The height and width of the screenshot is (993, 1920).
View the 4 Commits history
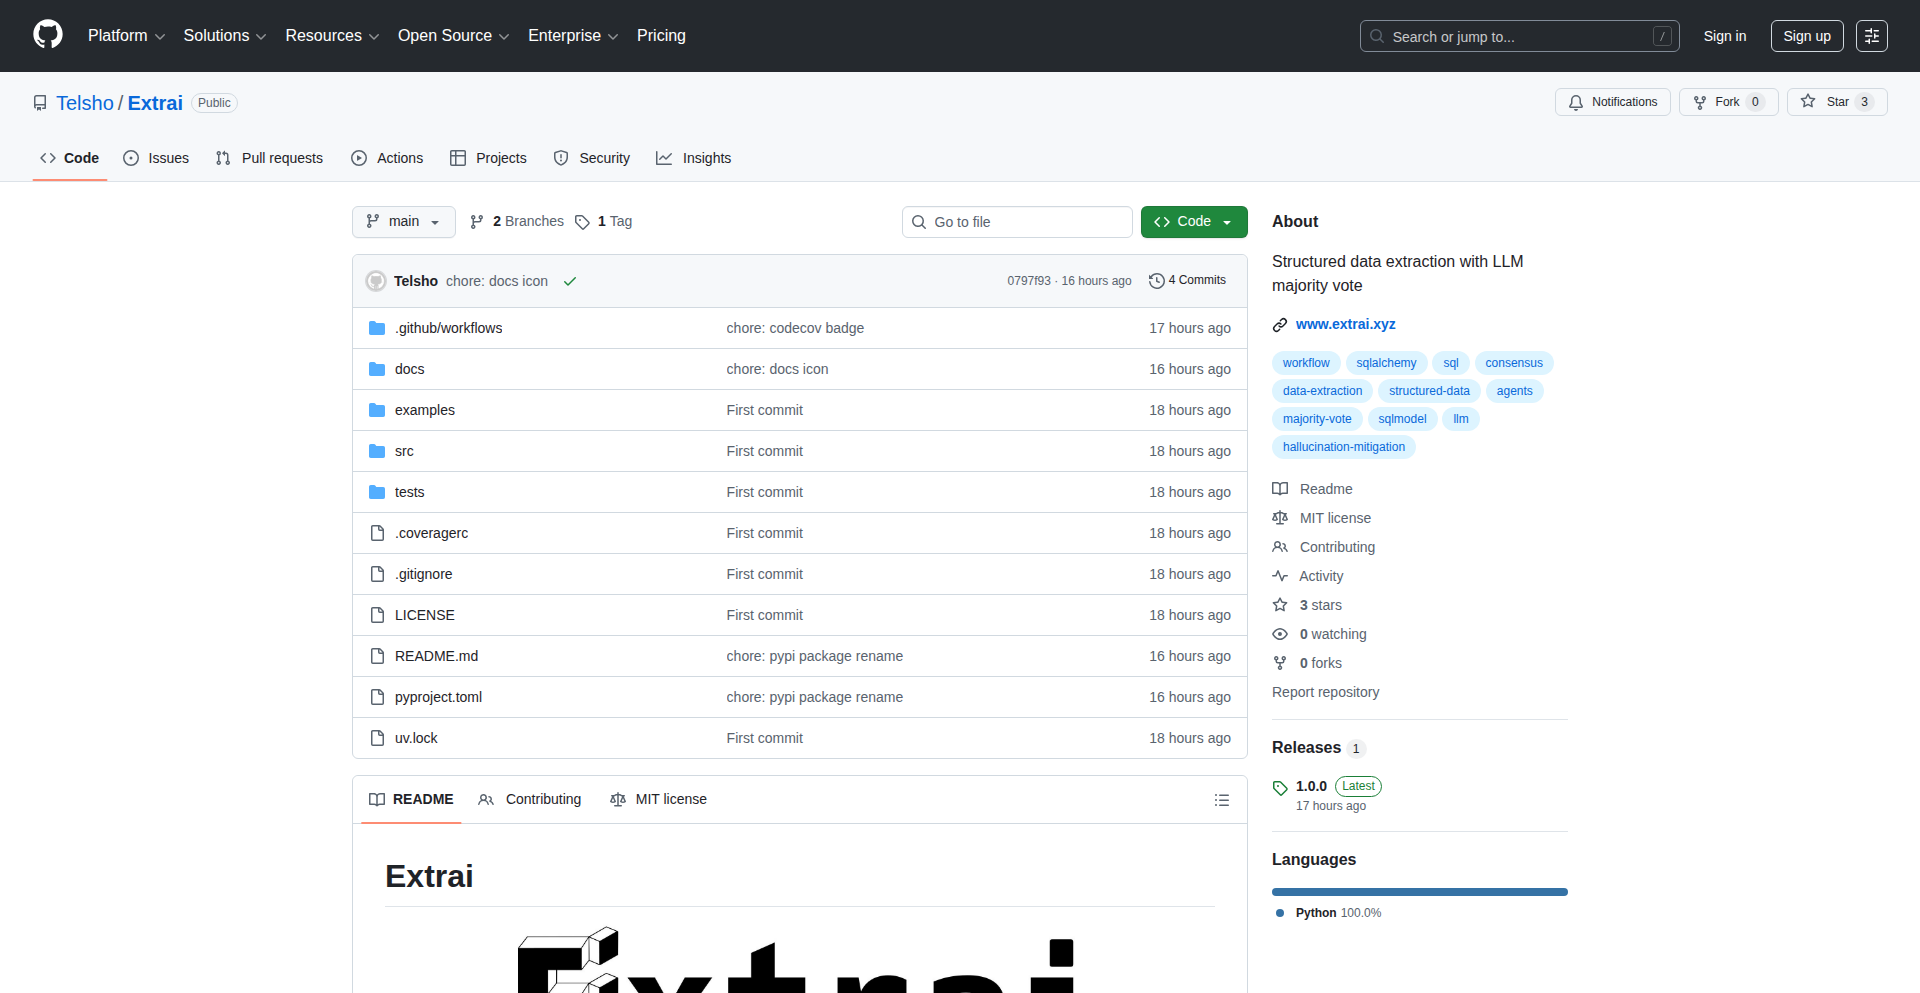tap(1188, 281)
